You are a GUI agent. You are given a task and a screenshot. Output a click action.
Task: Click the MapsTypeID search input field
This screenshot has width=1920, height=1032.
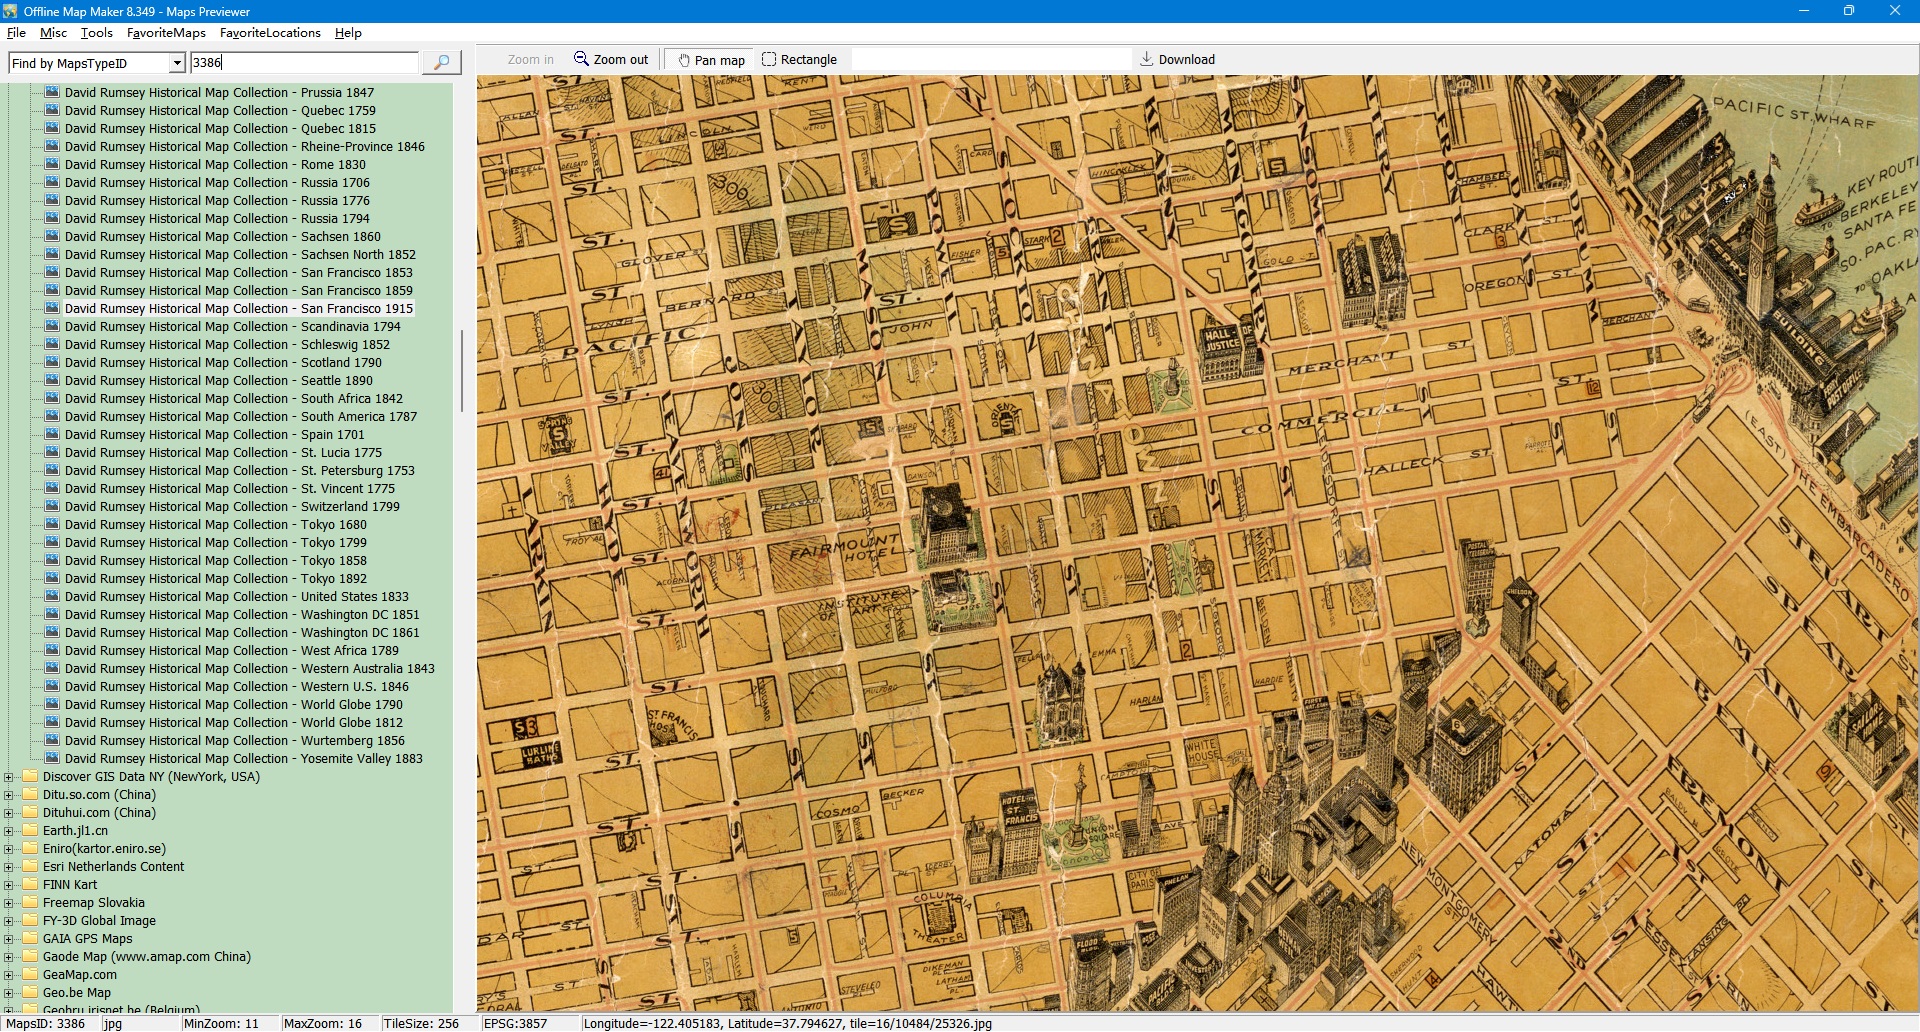tap(304, 62)
